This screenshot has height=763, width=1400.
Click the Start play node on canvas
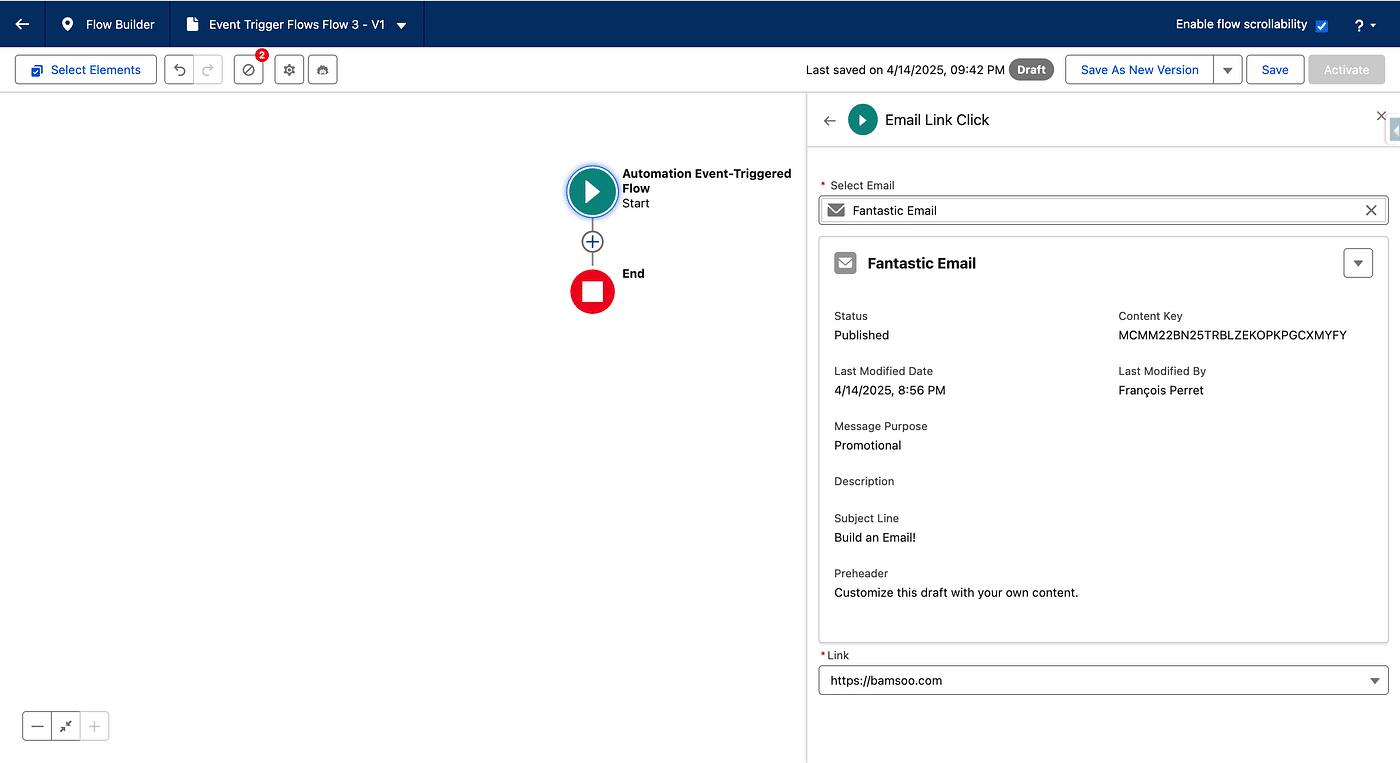[592, 191]
